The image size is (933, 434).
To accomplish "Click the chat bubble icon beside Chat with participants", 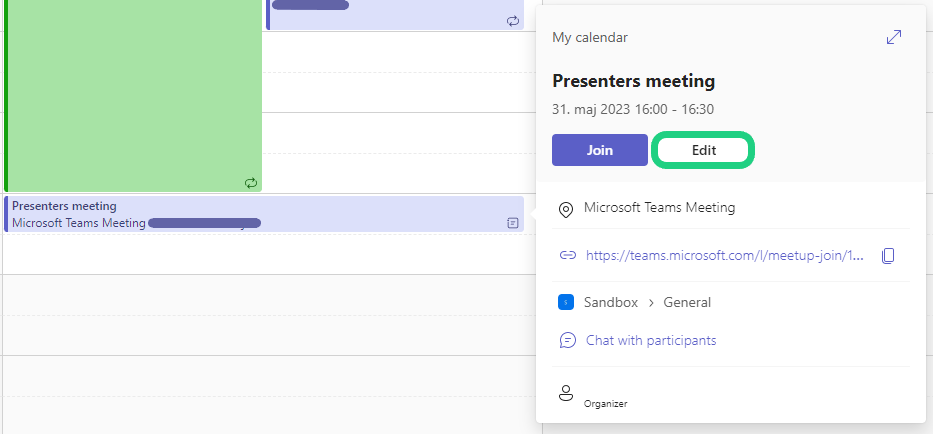I will coord(567,340).
